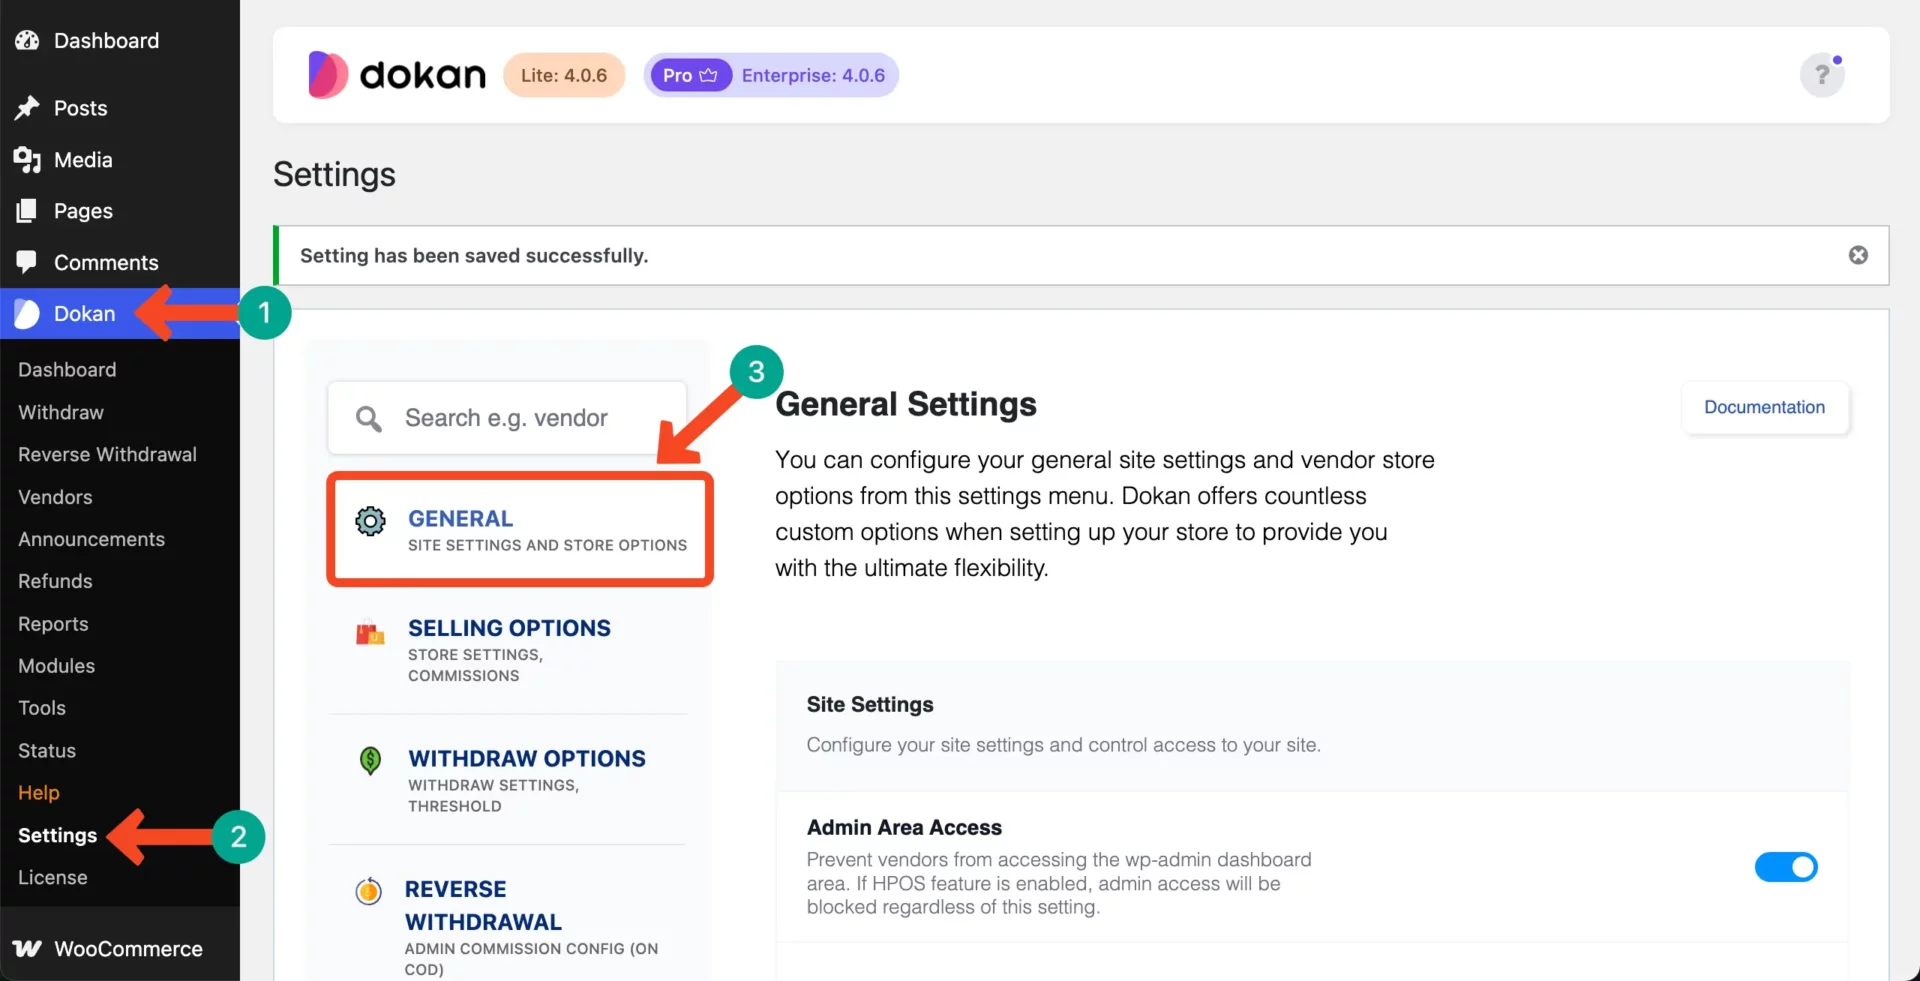1920x981 pixels.
Task: Click the search magnifier icon
Action: pyautogui.click(x=369, y=419)
